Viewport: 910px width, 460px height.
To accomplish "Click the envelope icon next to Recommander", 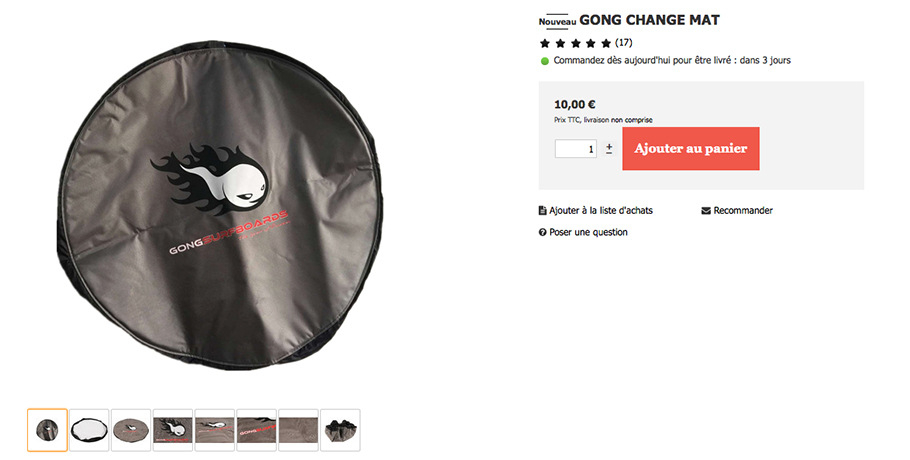I will click(706, 211).
